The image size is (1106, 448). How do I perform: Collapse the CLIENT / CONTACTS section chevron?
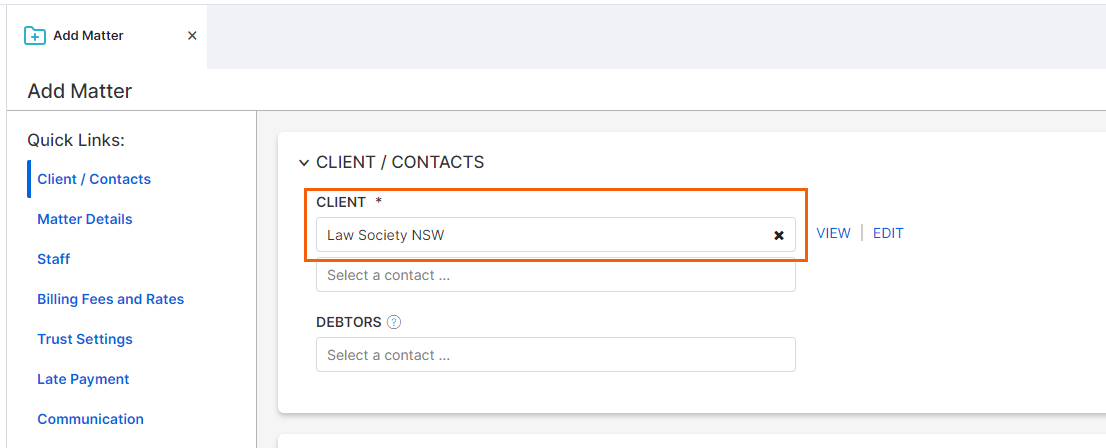[304, 163]
